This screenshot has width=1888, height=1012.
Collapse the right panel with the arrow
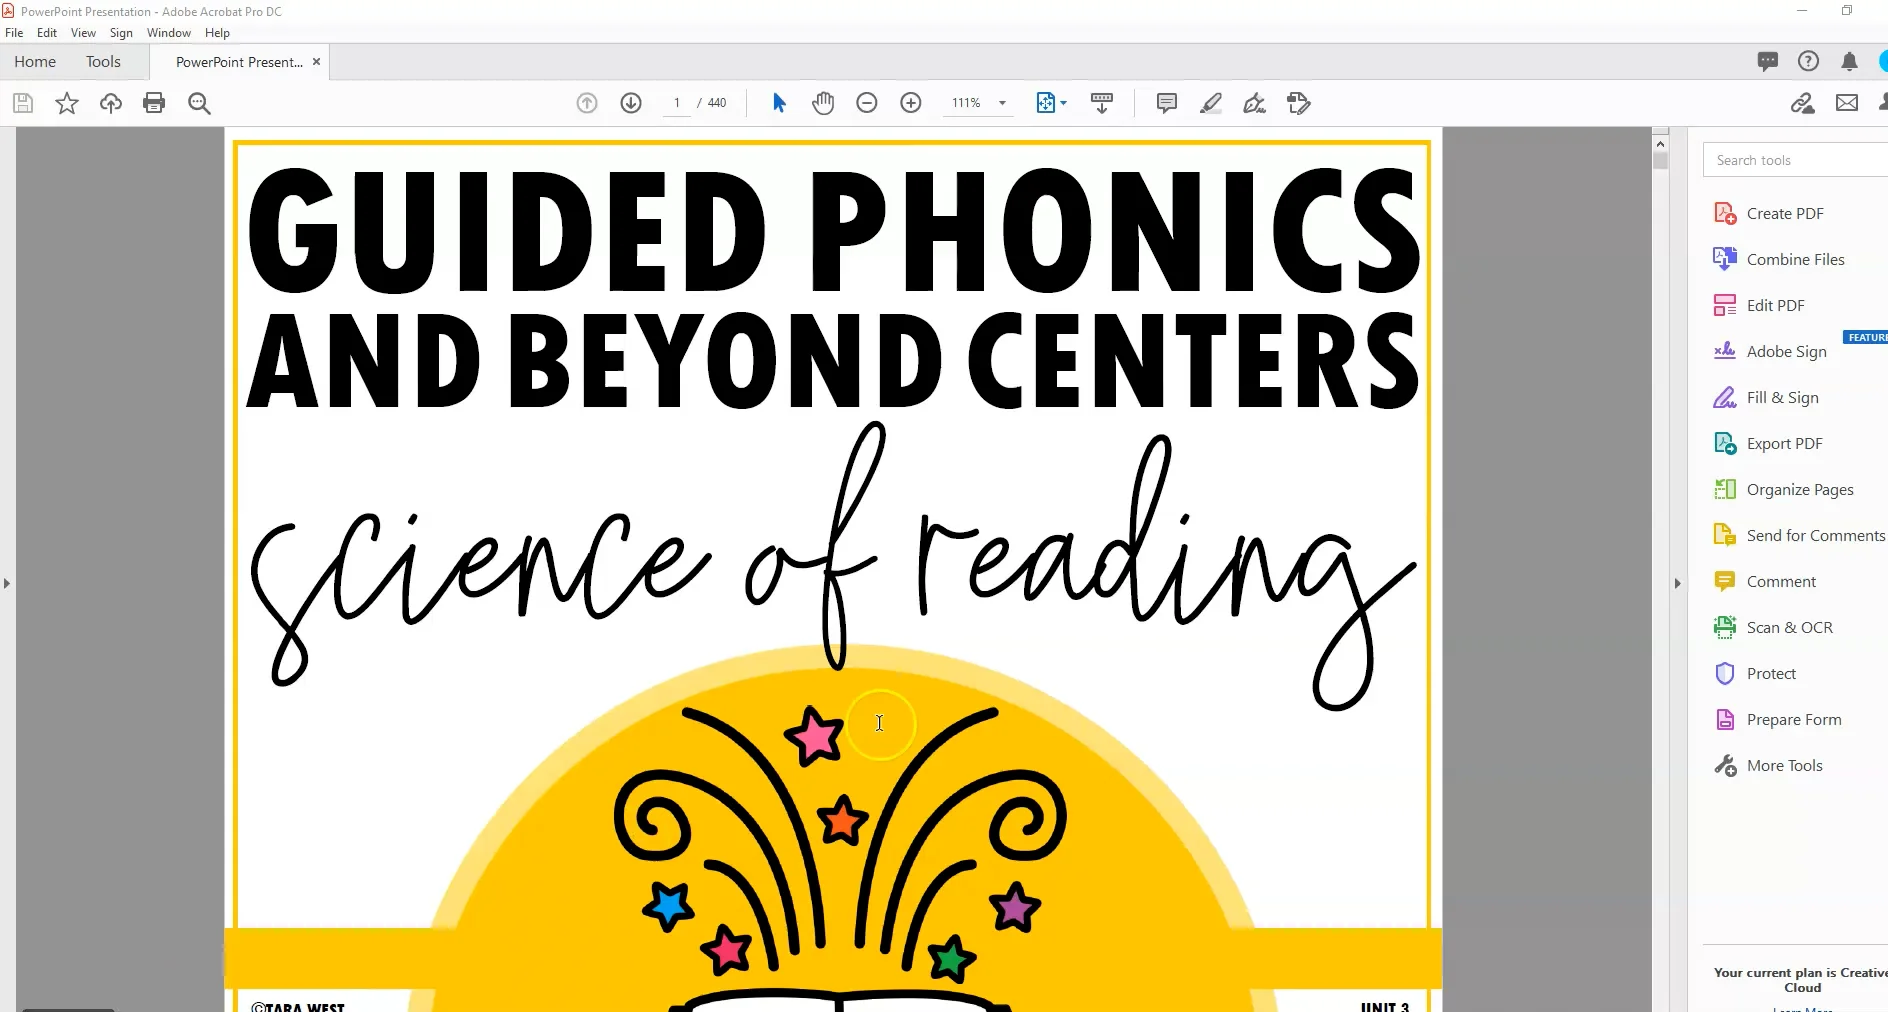coord(1677,583)
